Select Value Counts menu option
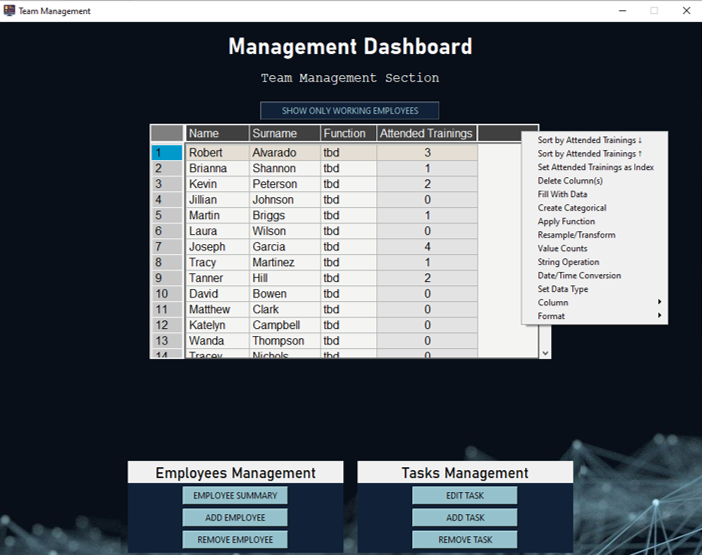The width and height of the screenshot is (702, 555). [x=564, y=249]
